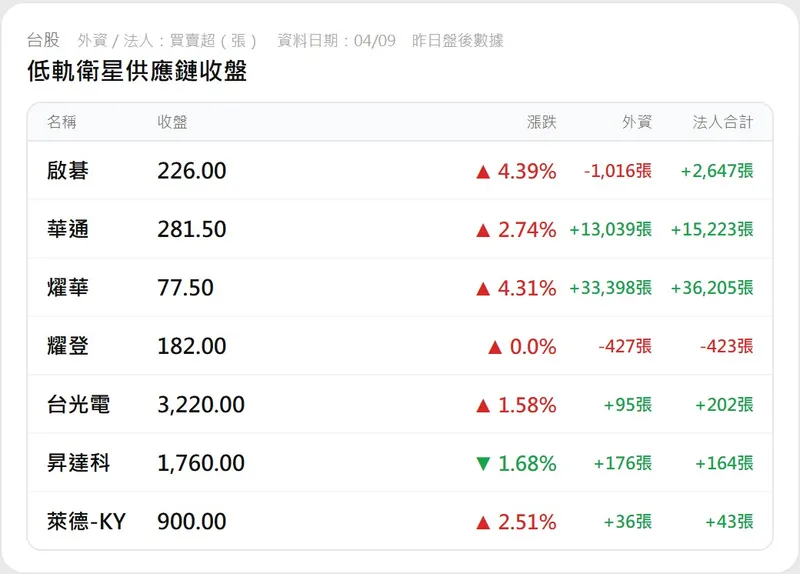Image resolution: width=800 pixels, height=574 pixels.
Task: Click 燿華's foreign investor value +33,398張
Action: [x=610, y=288]
